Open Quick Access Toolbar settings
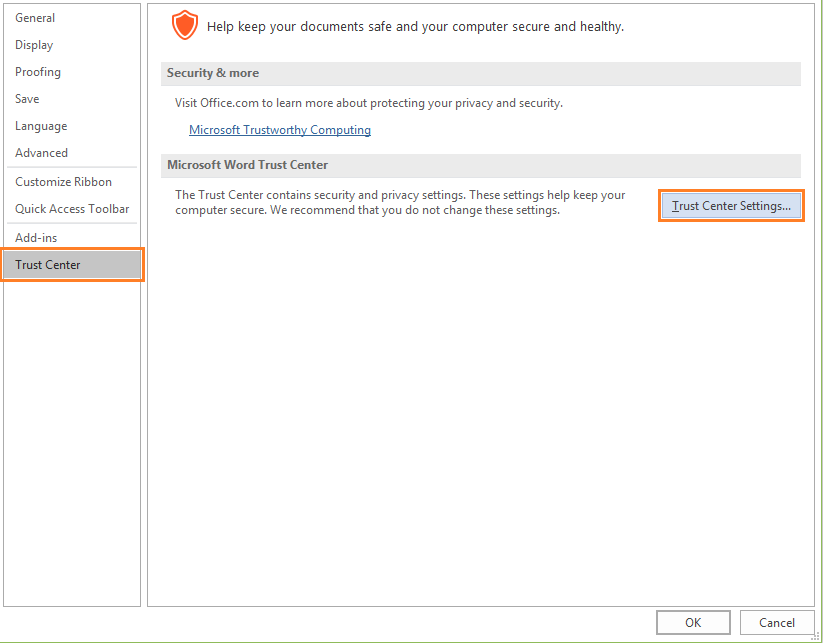This screenshot has height=644, width=823. tap(72, 208)
